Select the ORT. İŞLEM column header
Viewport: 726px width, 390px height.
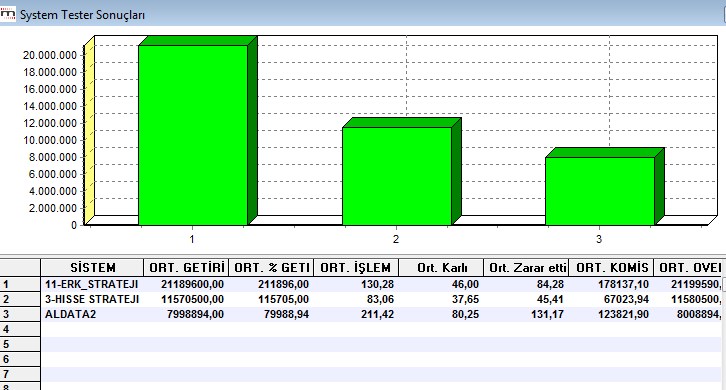(x=356, y=268)
